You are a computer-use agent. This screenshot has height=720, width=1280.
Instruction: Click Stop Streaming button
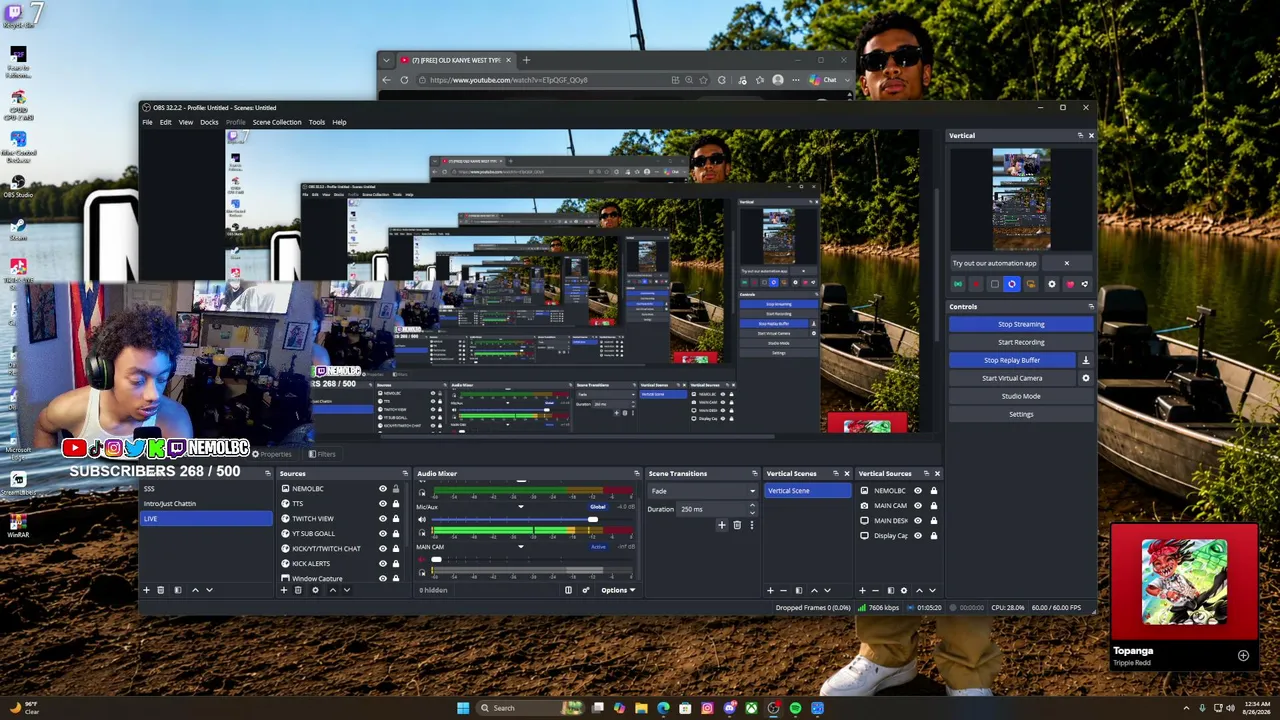1021,324
